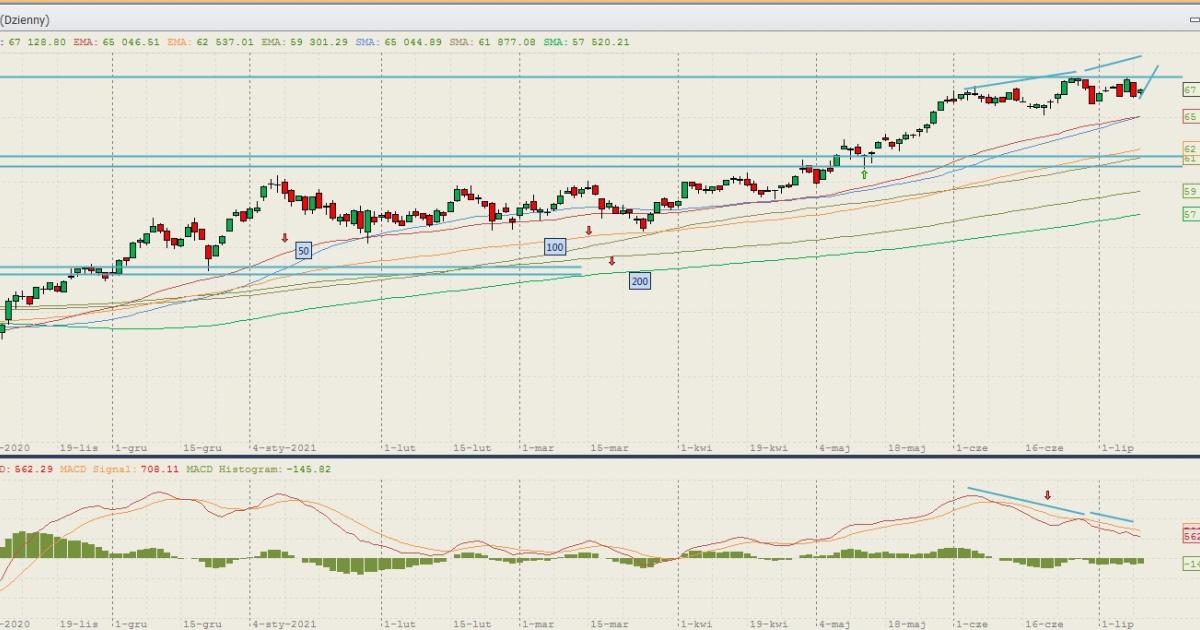Click the red down arrow above the 50 label
The height and width of the screenshot is (630, 1200).
285,238
